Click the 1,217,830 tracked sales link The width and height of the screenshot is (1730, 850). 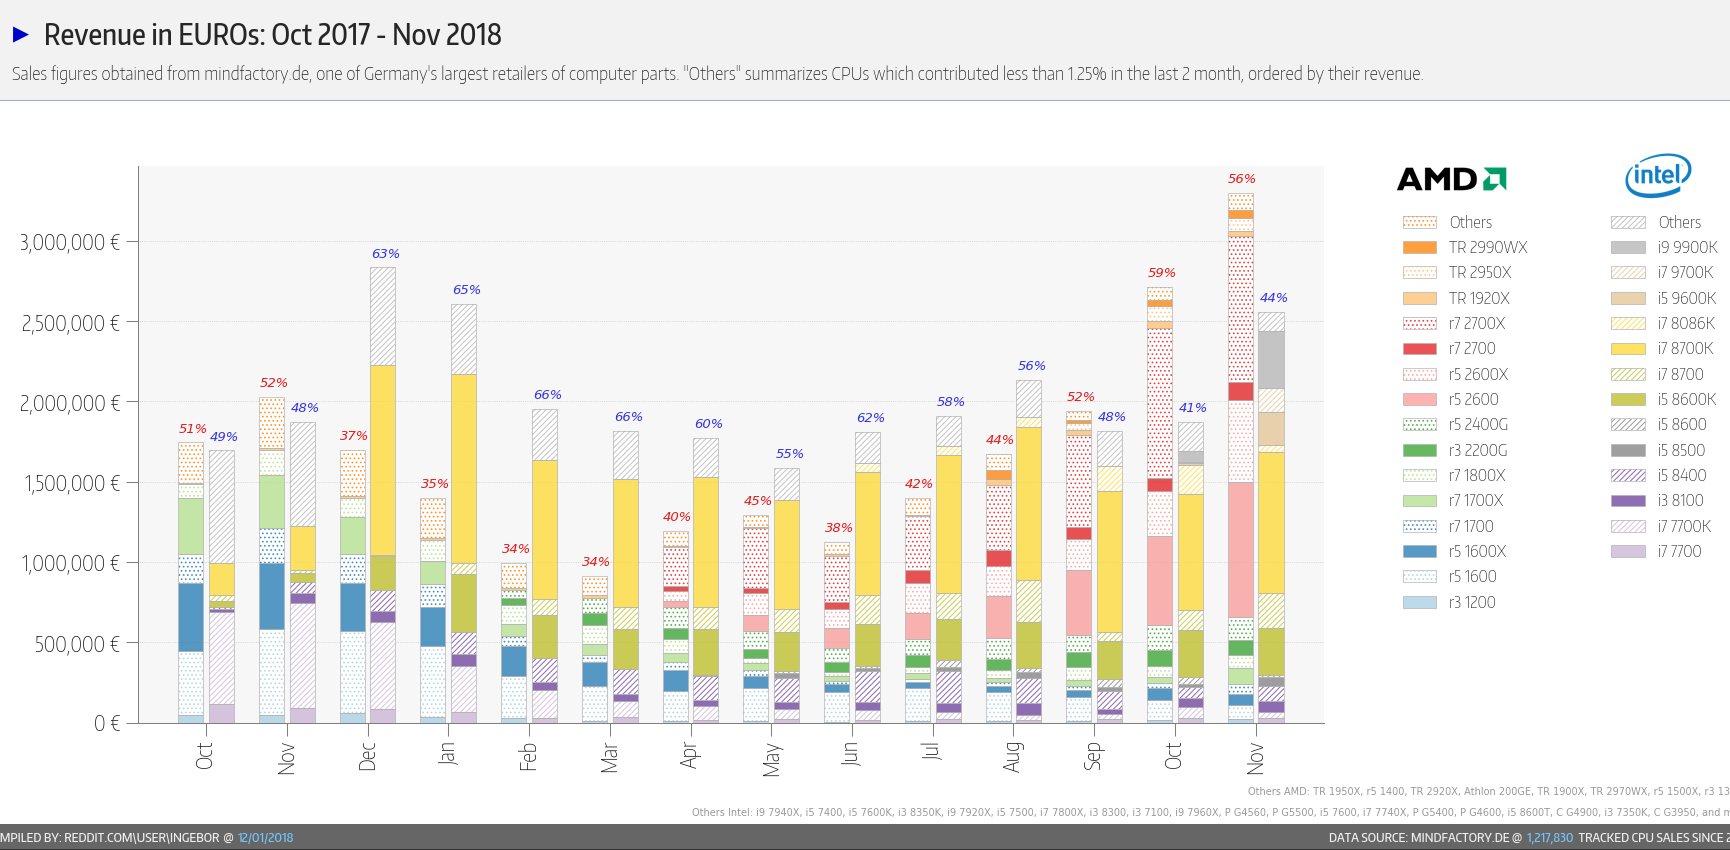pyautogui.click(x=1549, y=838)
